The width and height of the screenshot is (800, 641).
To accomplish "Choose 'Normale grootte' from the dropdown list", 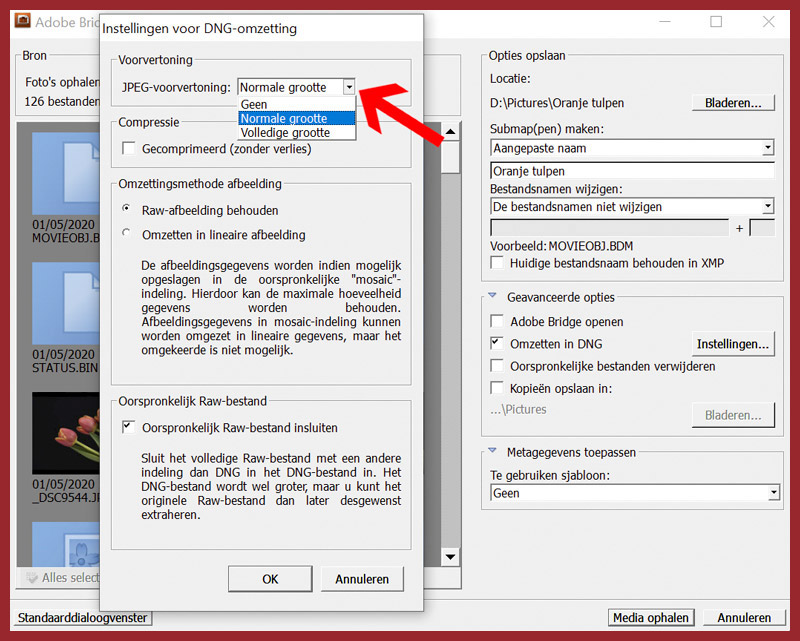I will point(296,118).
